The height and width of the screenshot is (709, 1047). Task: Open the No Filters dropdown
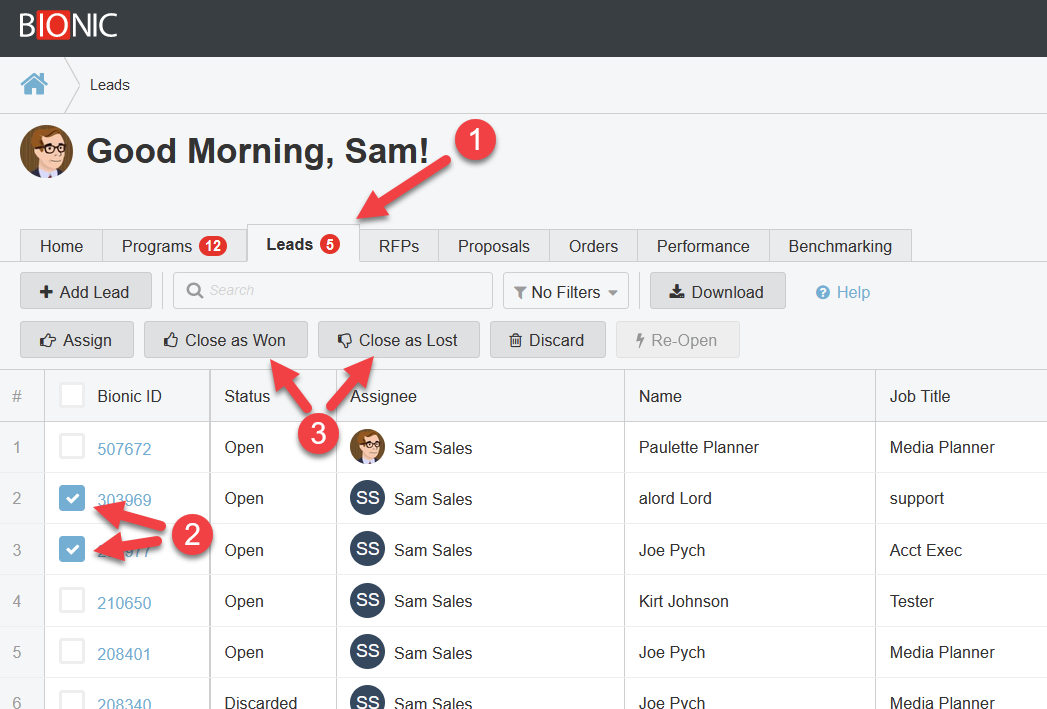[565, 292]
